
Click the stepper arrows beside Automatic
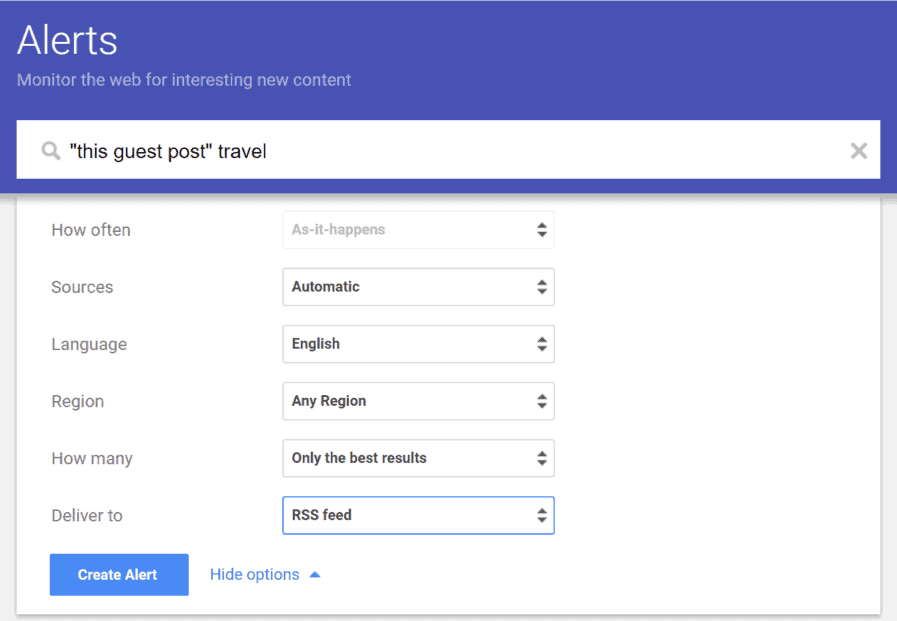[x=542, y=287]
